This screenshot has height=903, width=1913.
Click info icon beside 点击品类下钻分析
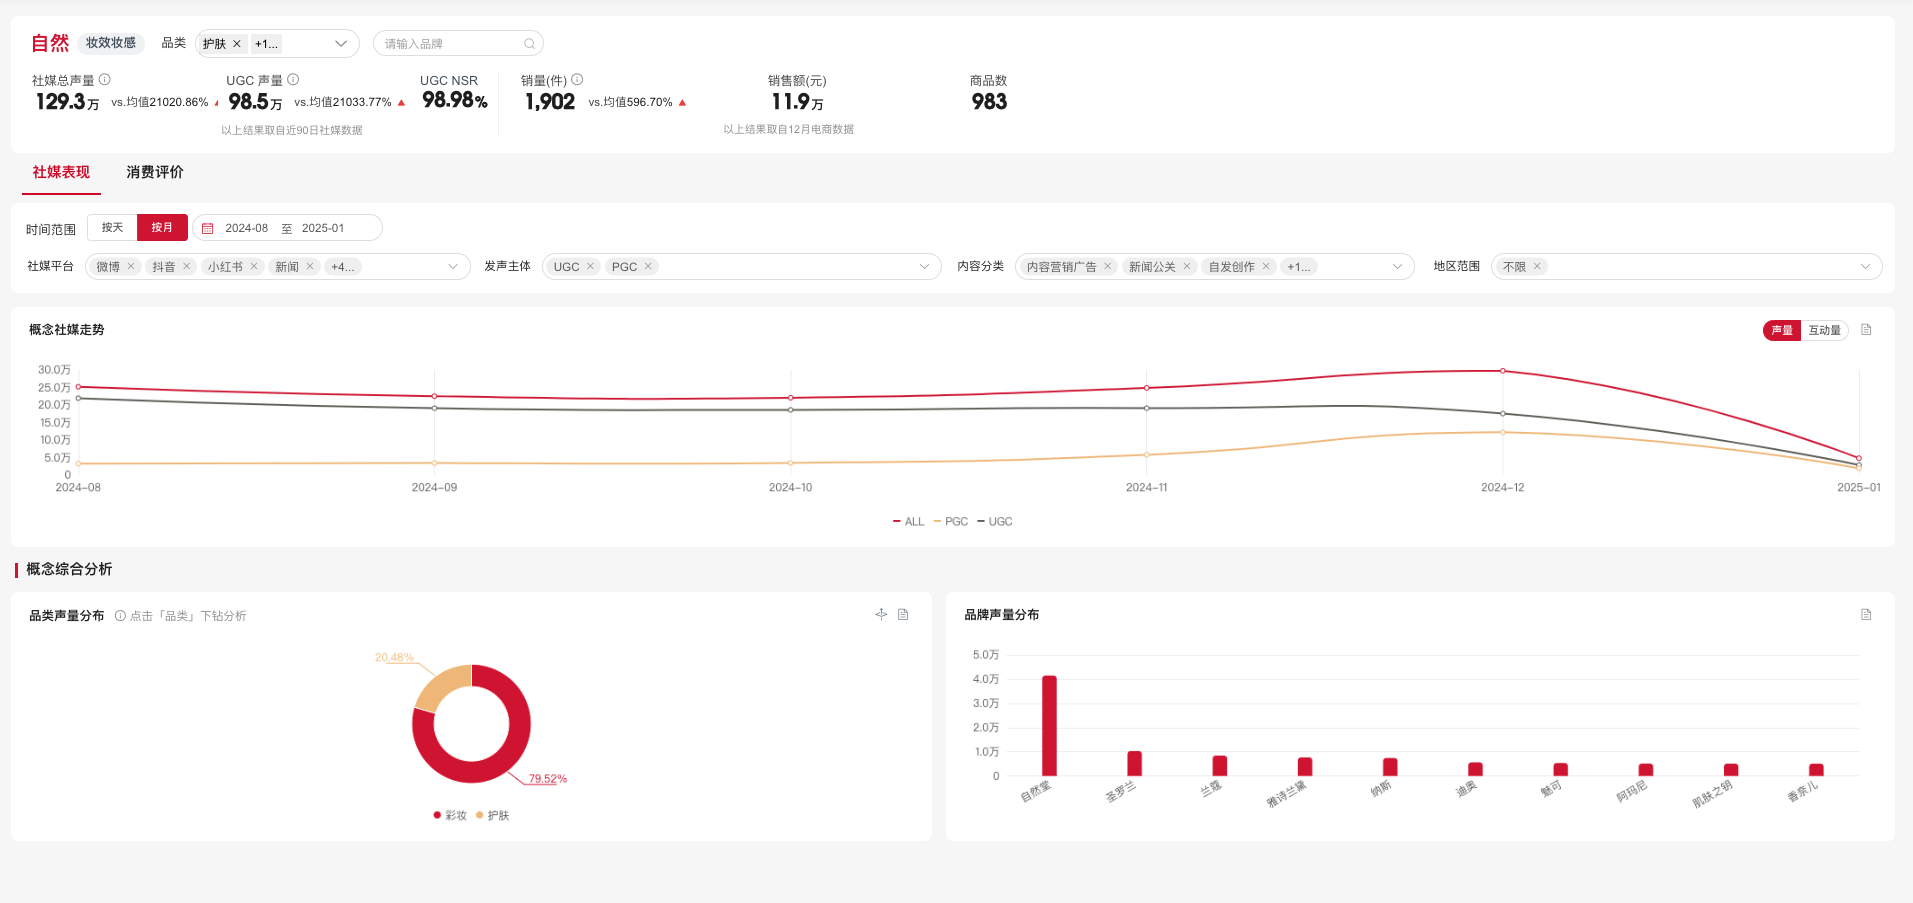coord(120,616)
